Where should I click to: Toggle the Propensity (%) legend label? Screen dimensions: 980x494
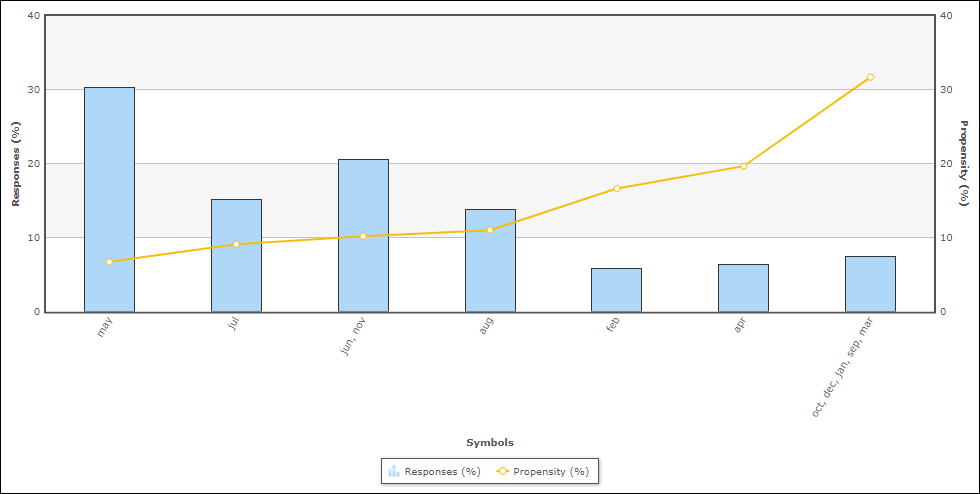(551, 471)
